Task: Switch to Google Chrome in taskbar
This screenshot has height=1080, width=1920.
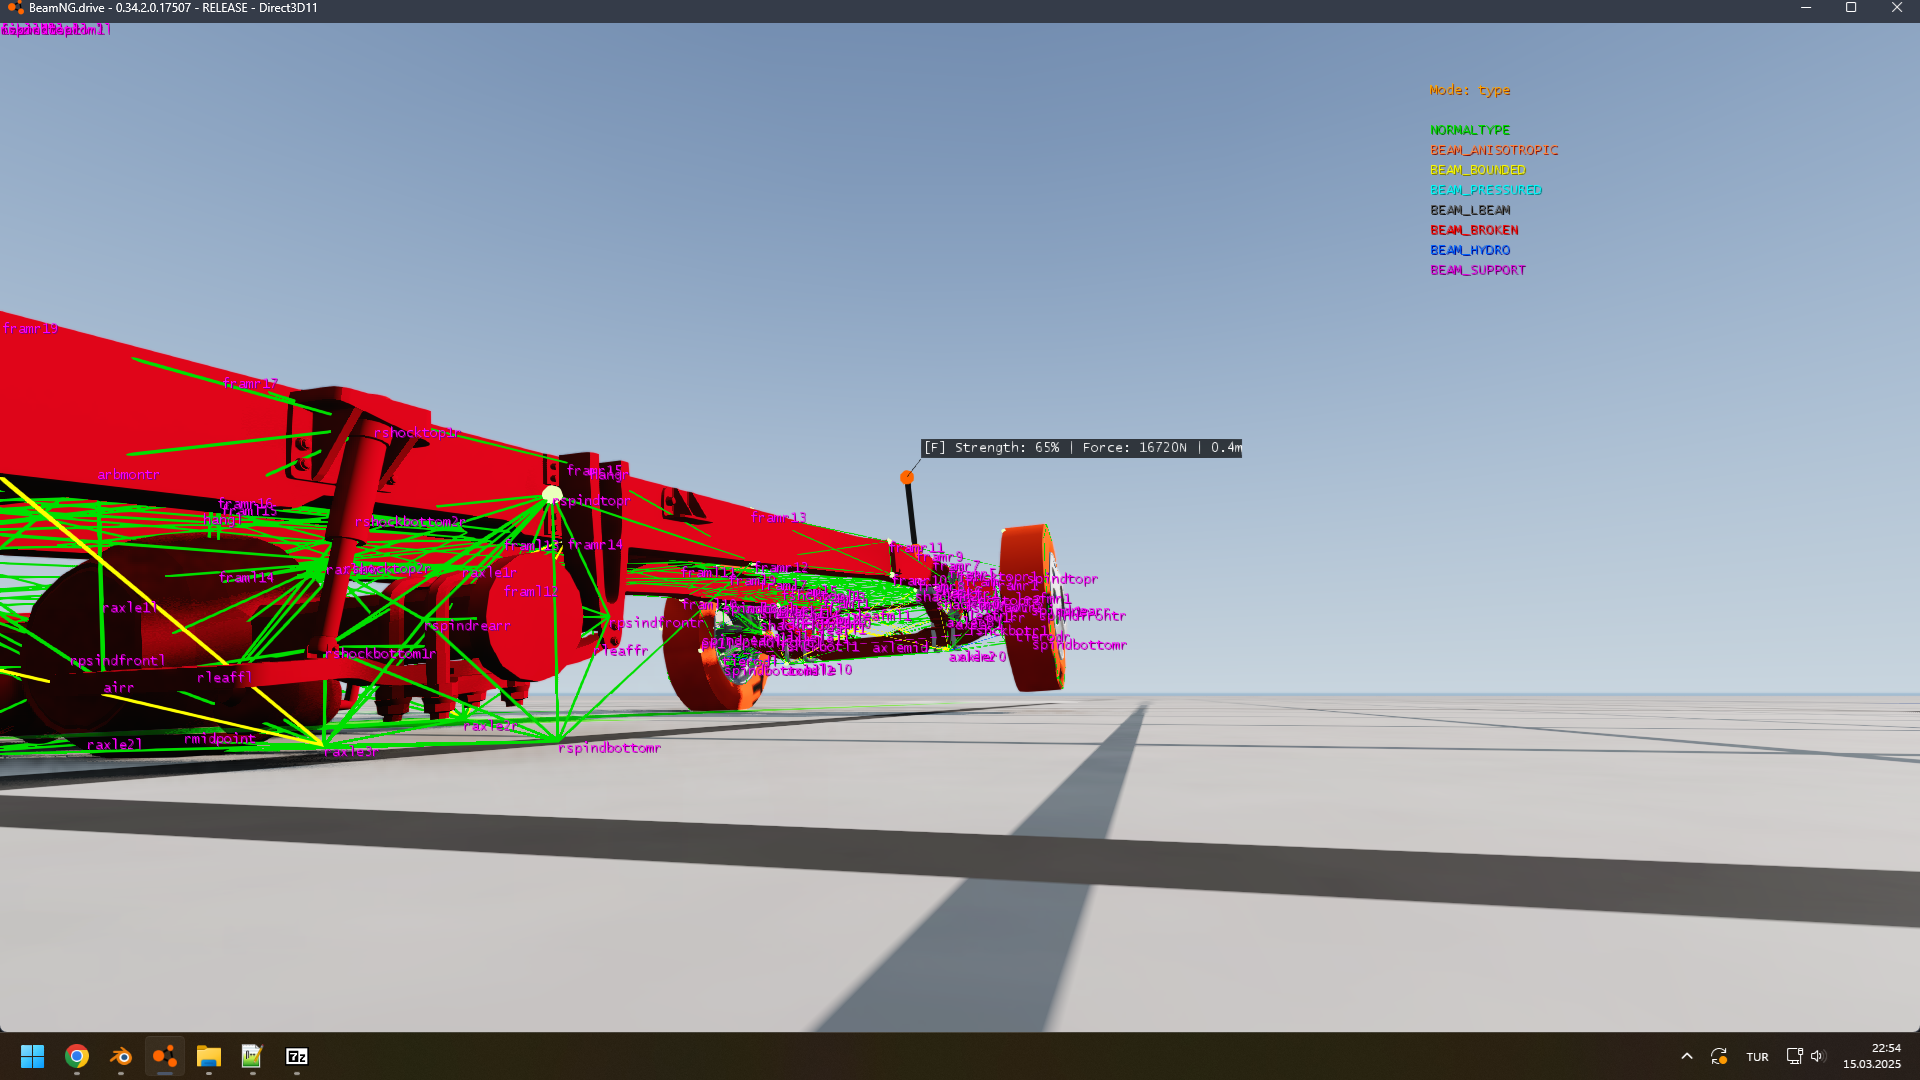Action: tap(77, 1056)
